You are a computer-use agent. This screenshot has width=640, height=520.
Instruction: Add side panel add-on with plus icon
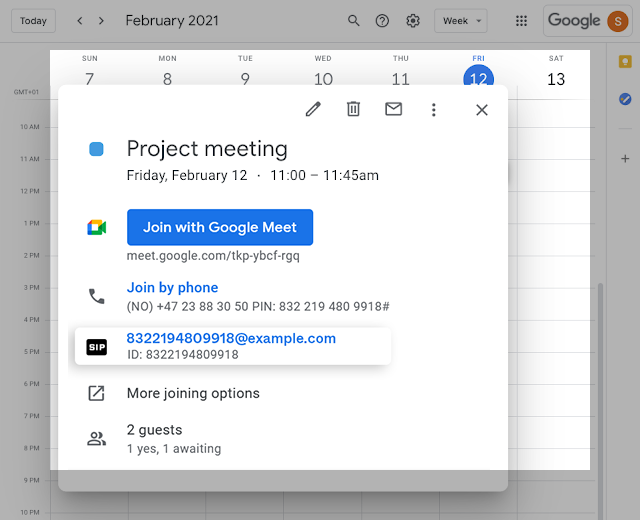[x=625, y=158]
